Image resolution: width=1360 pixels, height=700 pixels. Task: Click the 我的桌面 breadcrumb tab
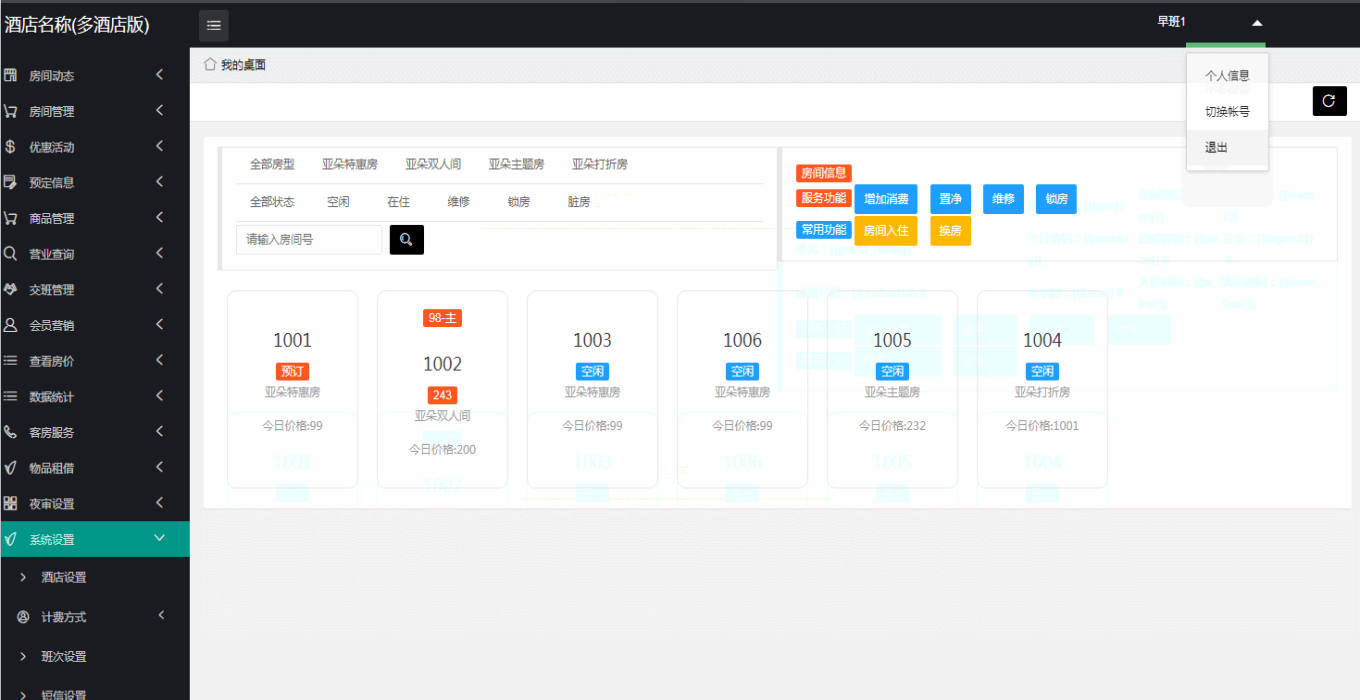[x=243, y=65]
